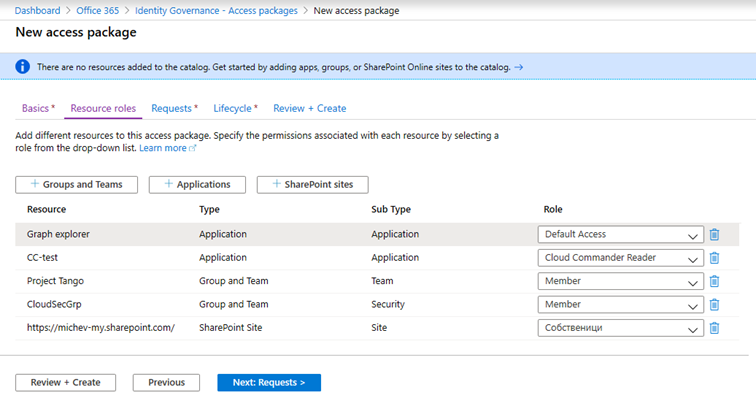The height and width of the screenshot is (398, 756).
Task: Delete the Project Tango resource
Action: click(714, 281)
